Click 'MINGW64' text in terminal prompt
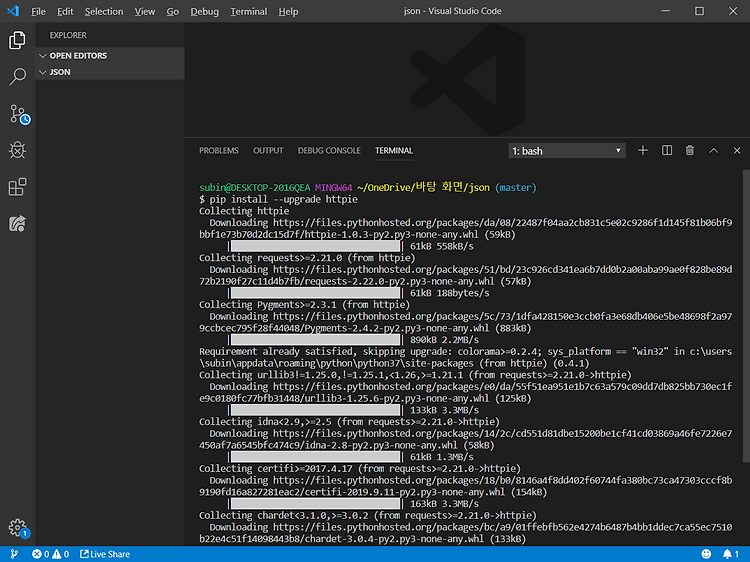The width and height of the screenshot is (750, 562). point(333,187)
